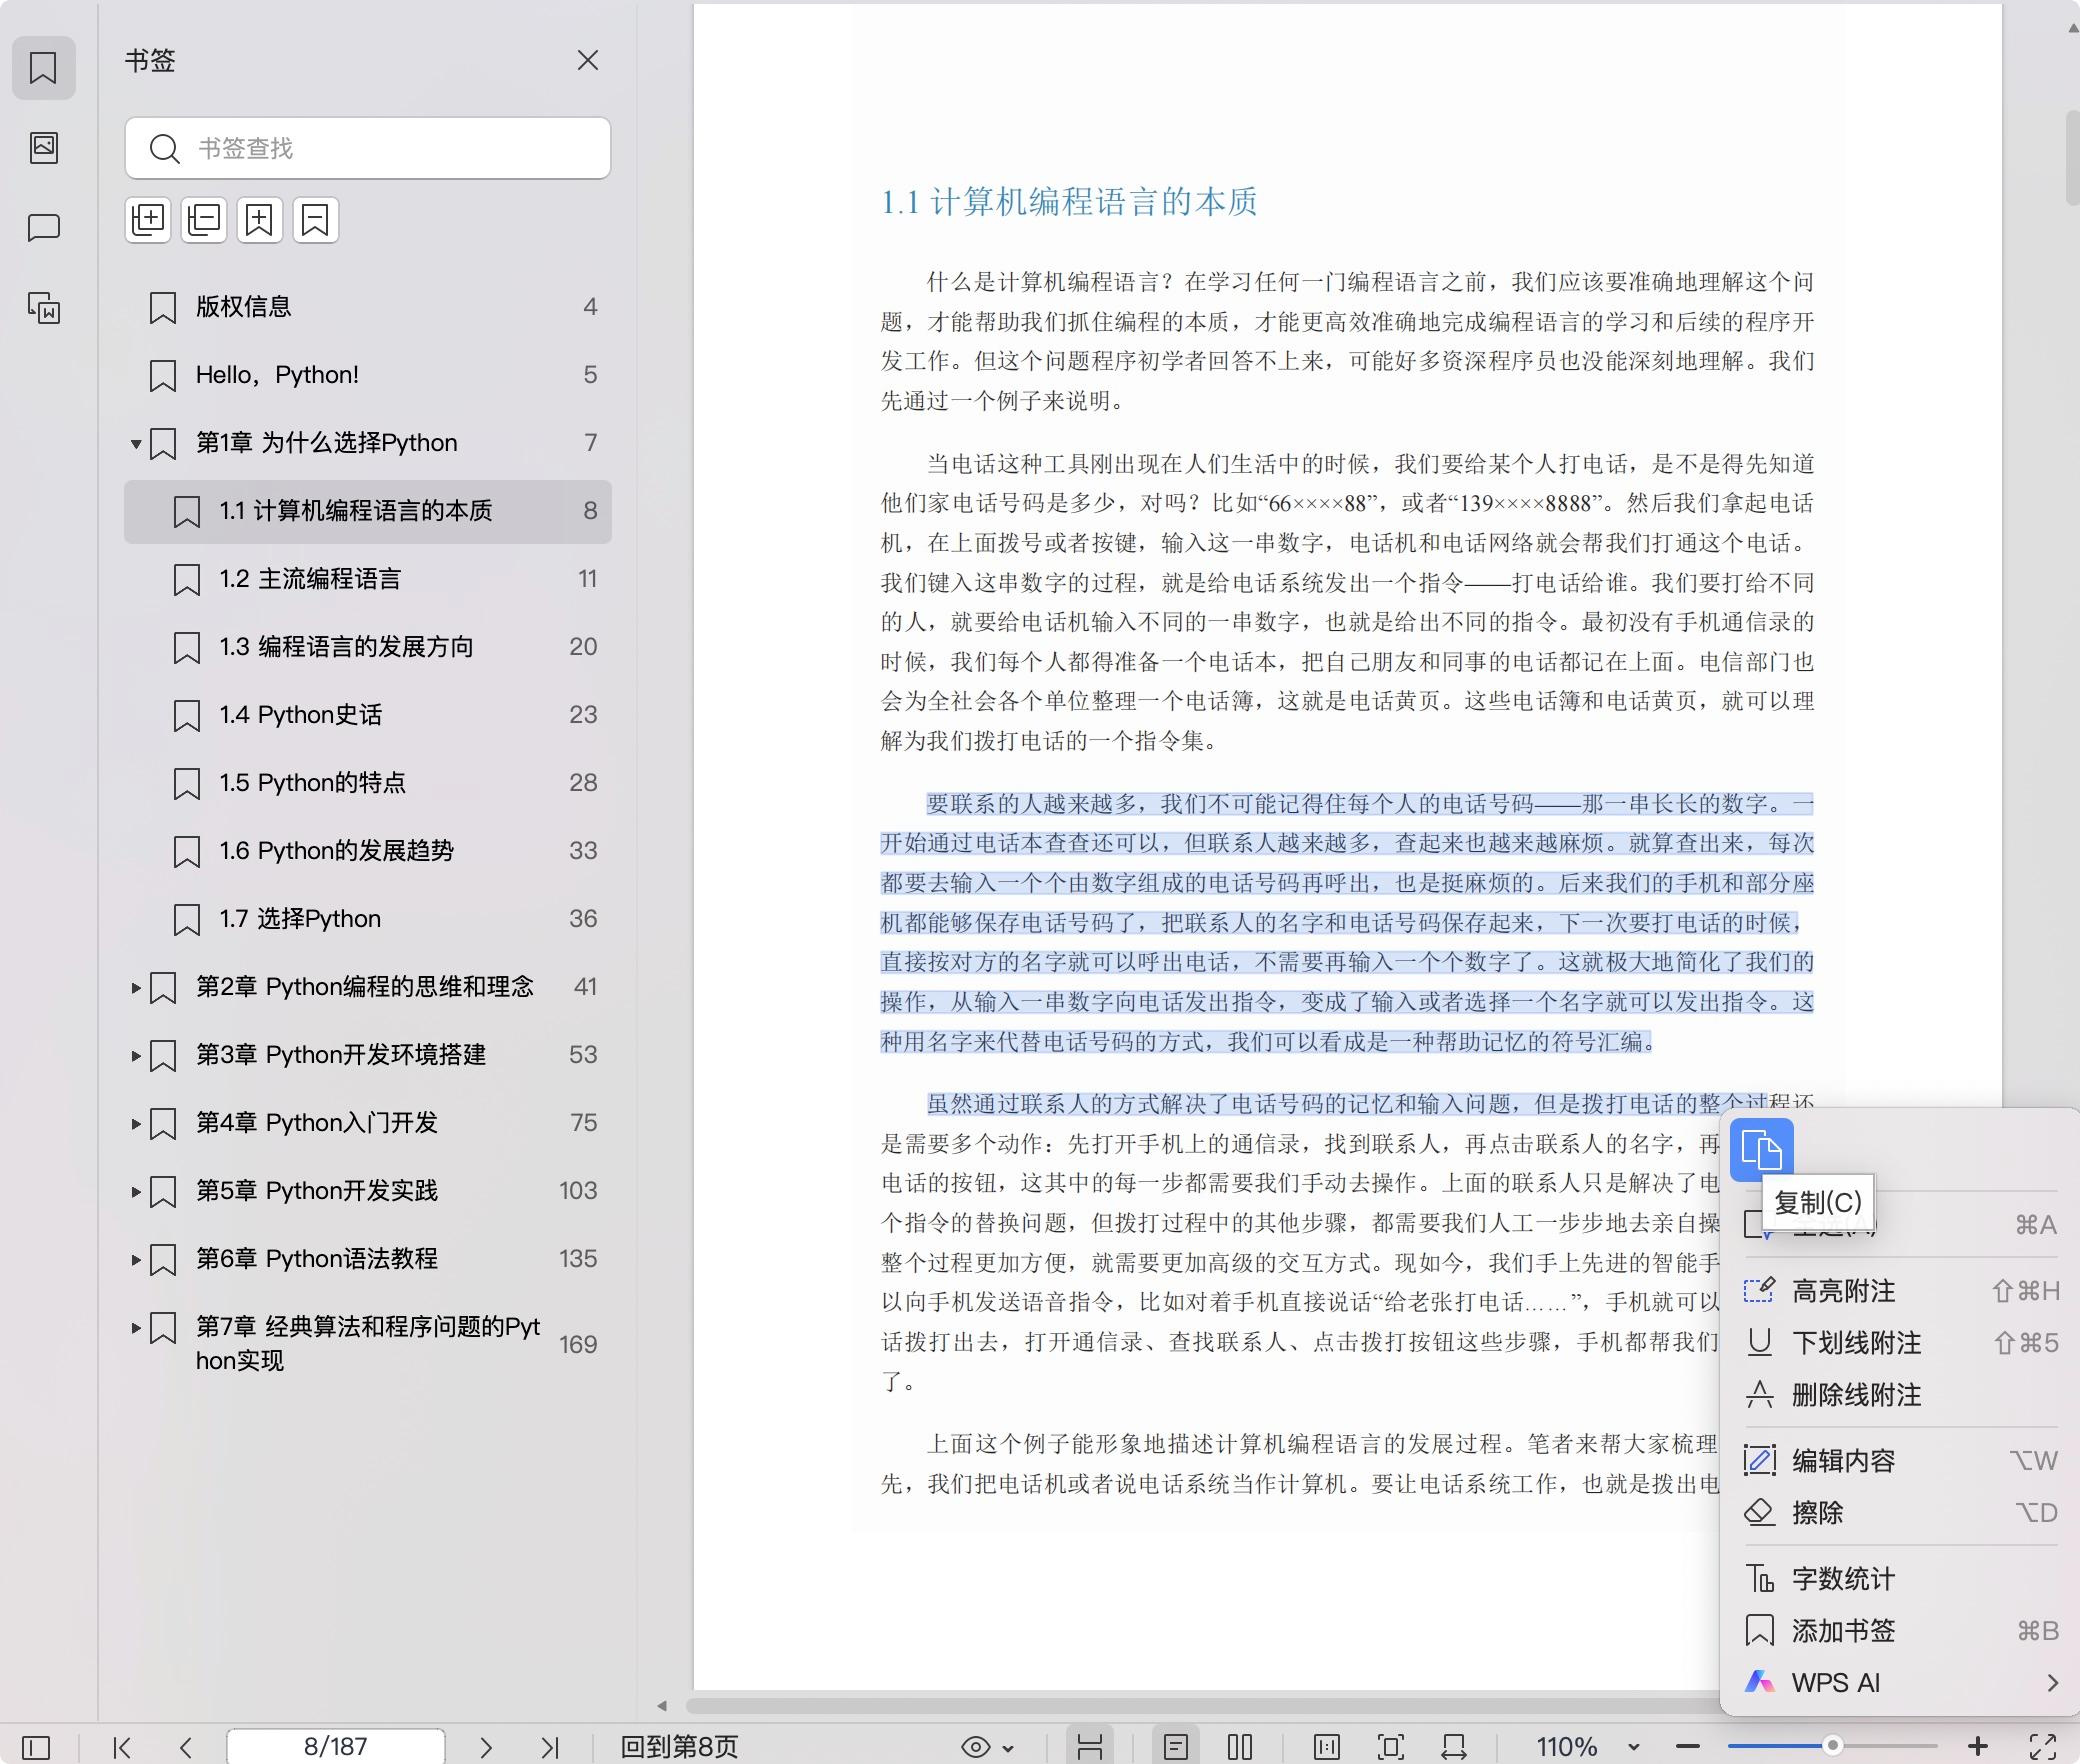Select 添加书签 in context menu
Image resolution: width=2080 pixels, height=1764 pixels.
click(x=1843, y=1631)
